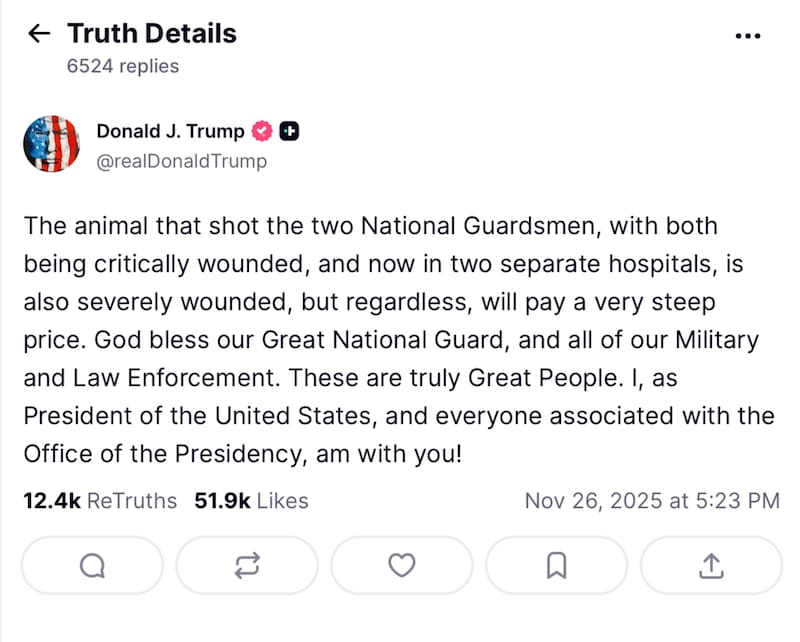Open the share options with the upload icon

711,566
